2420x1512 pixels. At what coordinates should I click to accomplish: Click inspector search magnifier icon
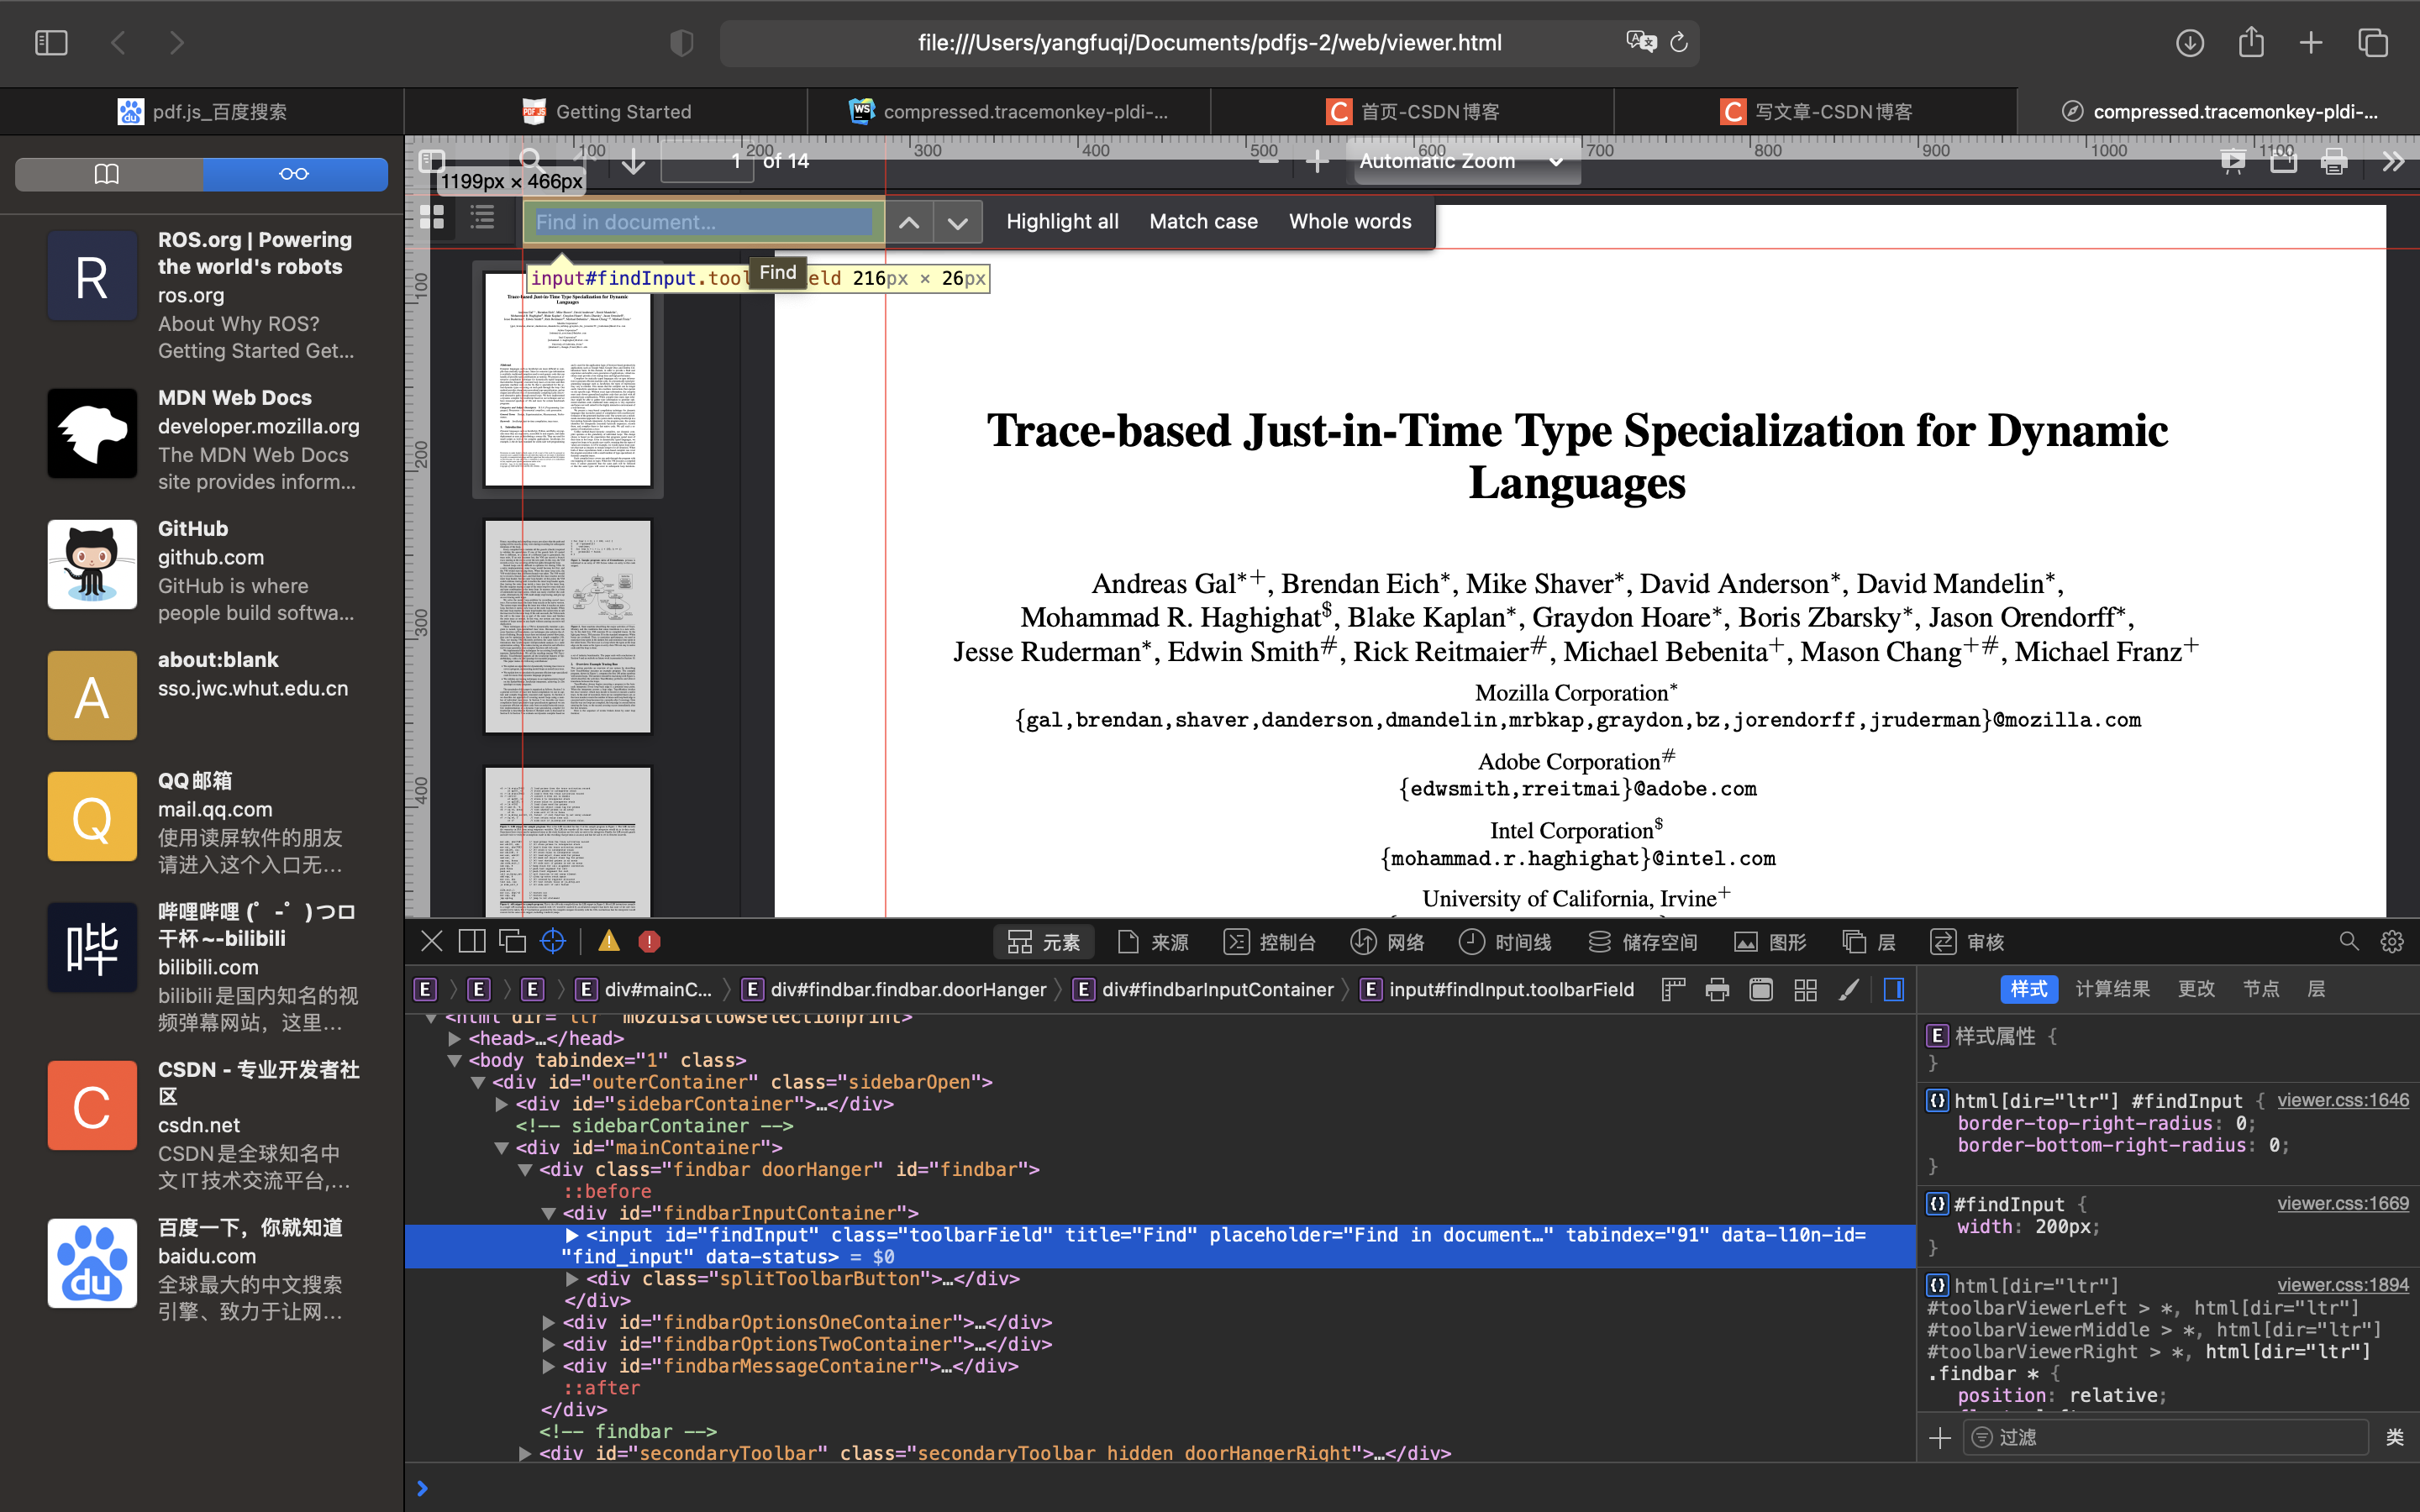pyautogui.click(x=2349, y=941)
